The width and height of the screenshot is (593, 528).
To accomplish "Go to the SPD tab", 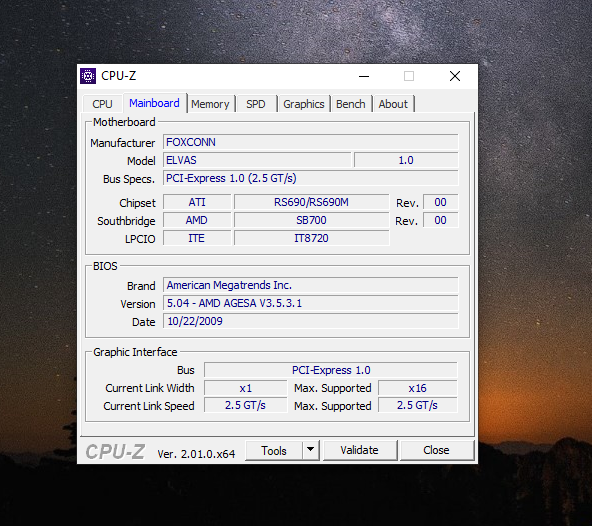I will [256, 104].
